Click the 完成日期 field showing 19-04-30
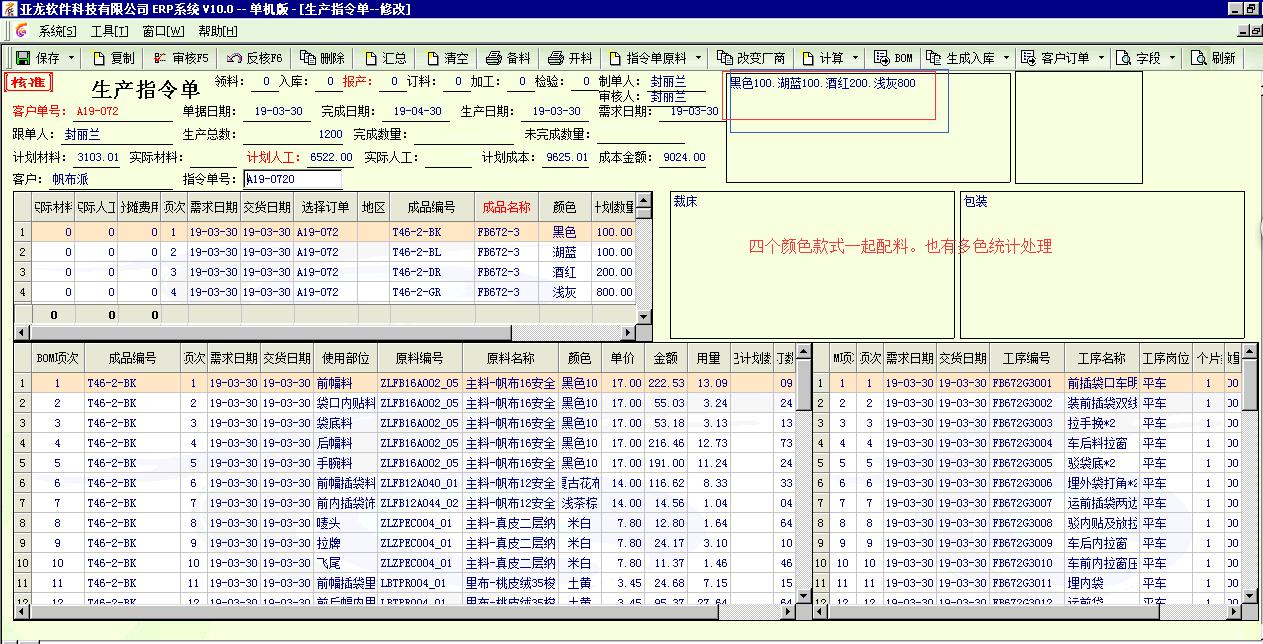The height and width of the screenshot is (644, 1263). 417,112
